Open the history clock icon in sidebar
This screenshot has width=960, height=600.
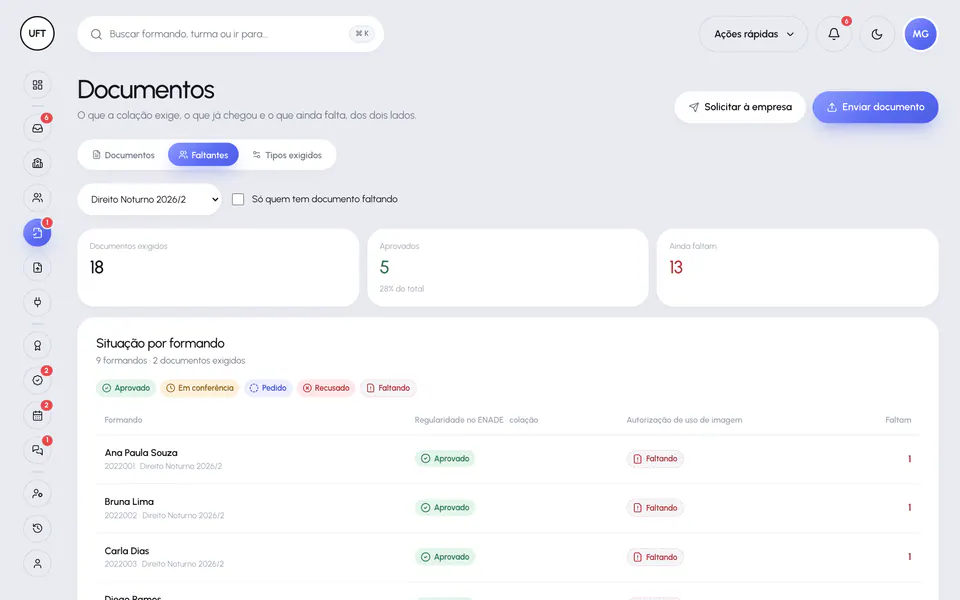tap(37, 528)
